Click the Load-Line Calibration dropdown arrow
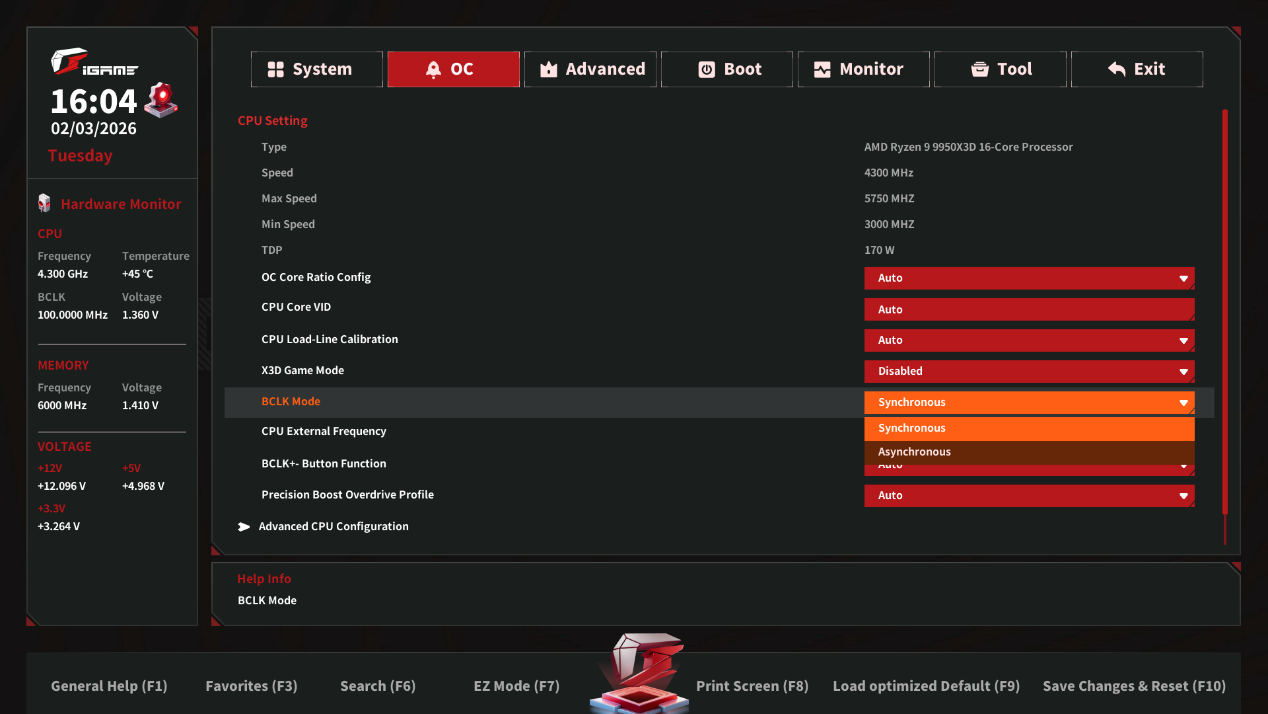Image resolution: width=1268 pixels, height=714 pixels. 1183,341
